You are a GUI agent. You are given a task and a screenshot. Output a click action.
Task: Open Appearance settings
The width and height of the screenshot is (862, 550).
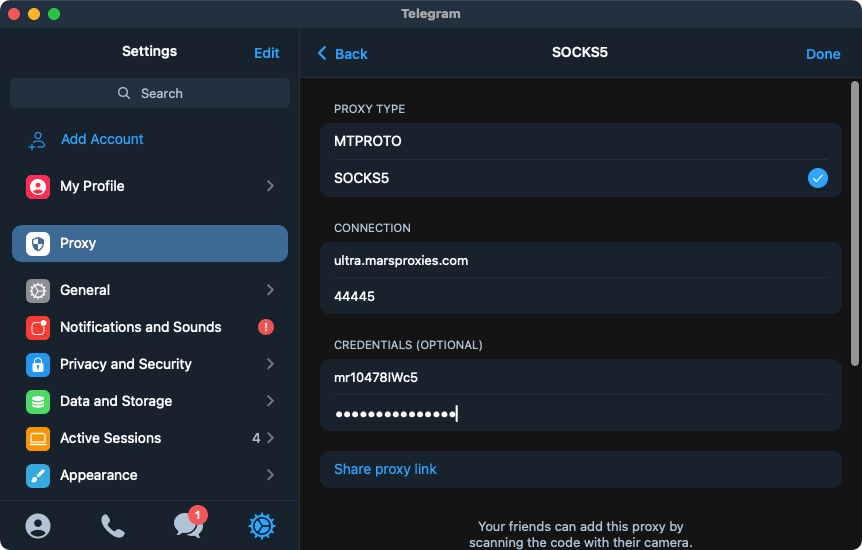[150, 475]
